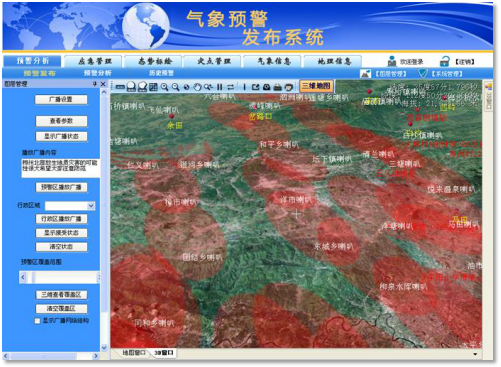Open the 行政区域 dropdown list

coord(91,206)
